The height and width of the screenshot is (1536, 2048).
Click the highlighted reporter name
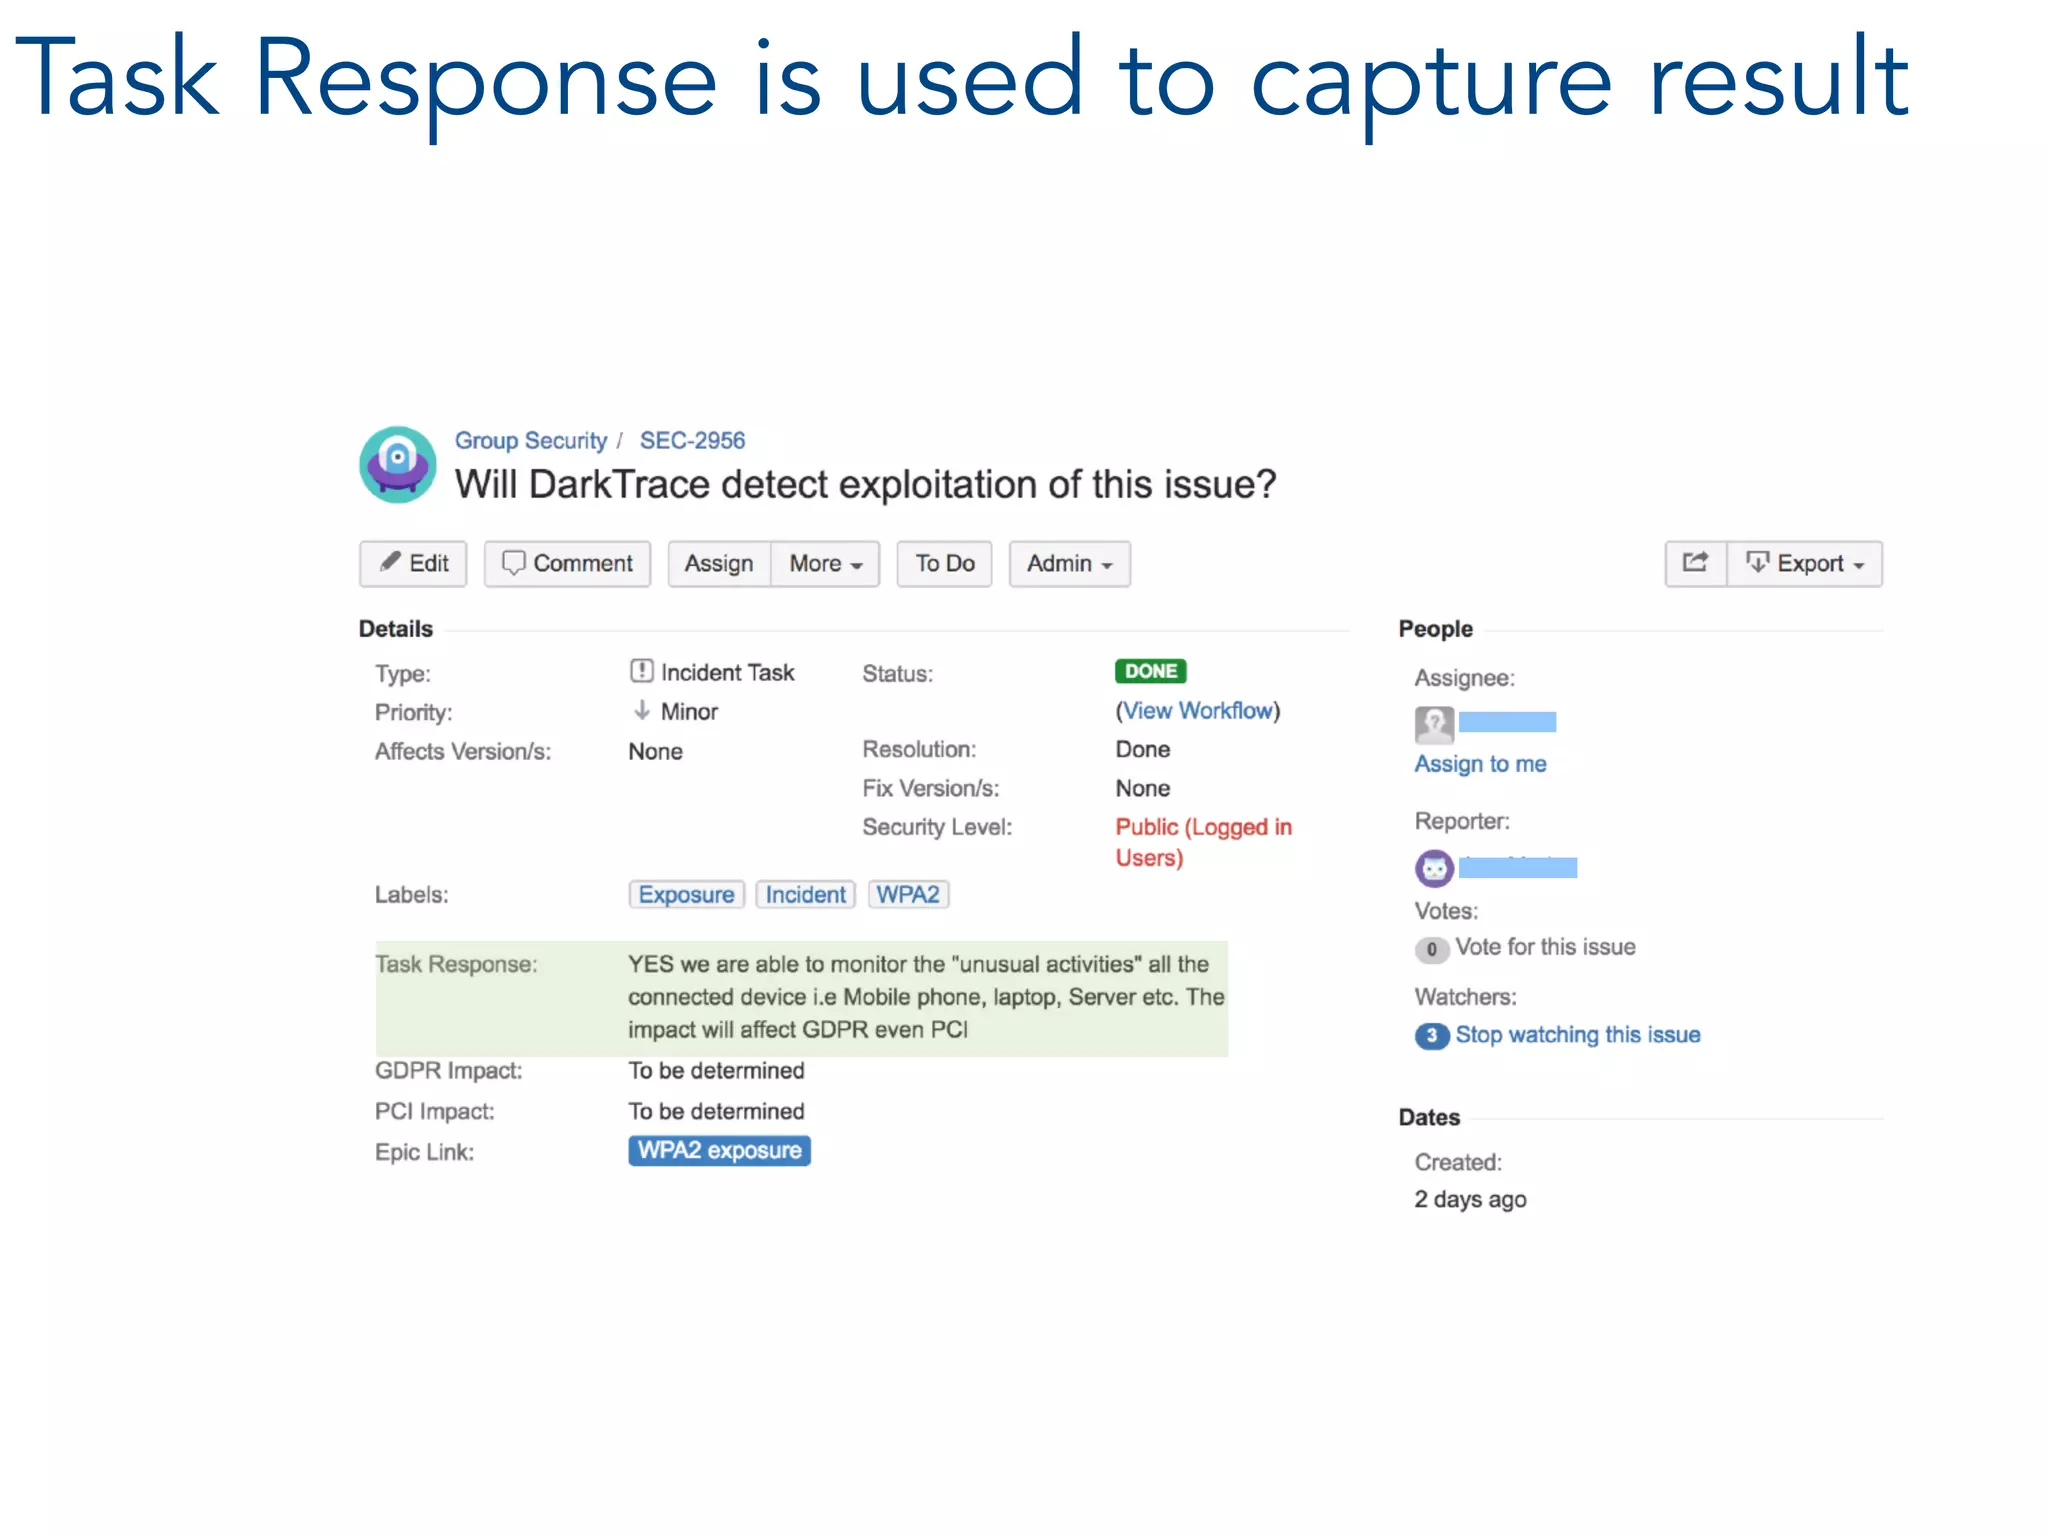tap(1518, 867)
